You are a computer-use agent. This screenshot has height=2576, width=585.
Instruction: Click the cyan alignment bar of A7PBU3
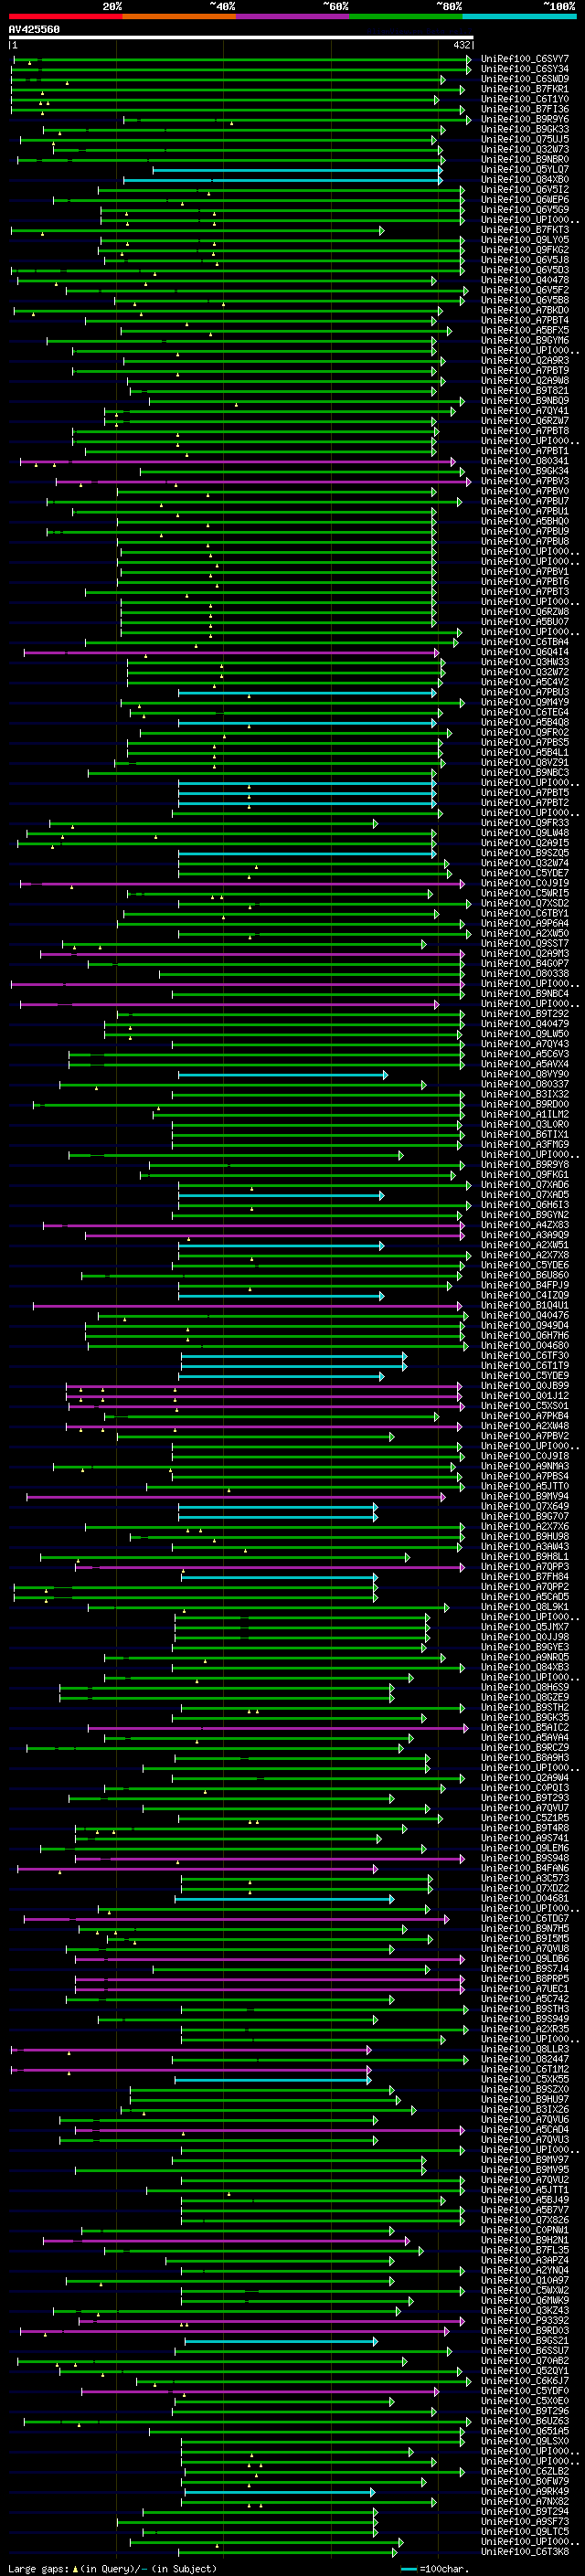point(308,693)
